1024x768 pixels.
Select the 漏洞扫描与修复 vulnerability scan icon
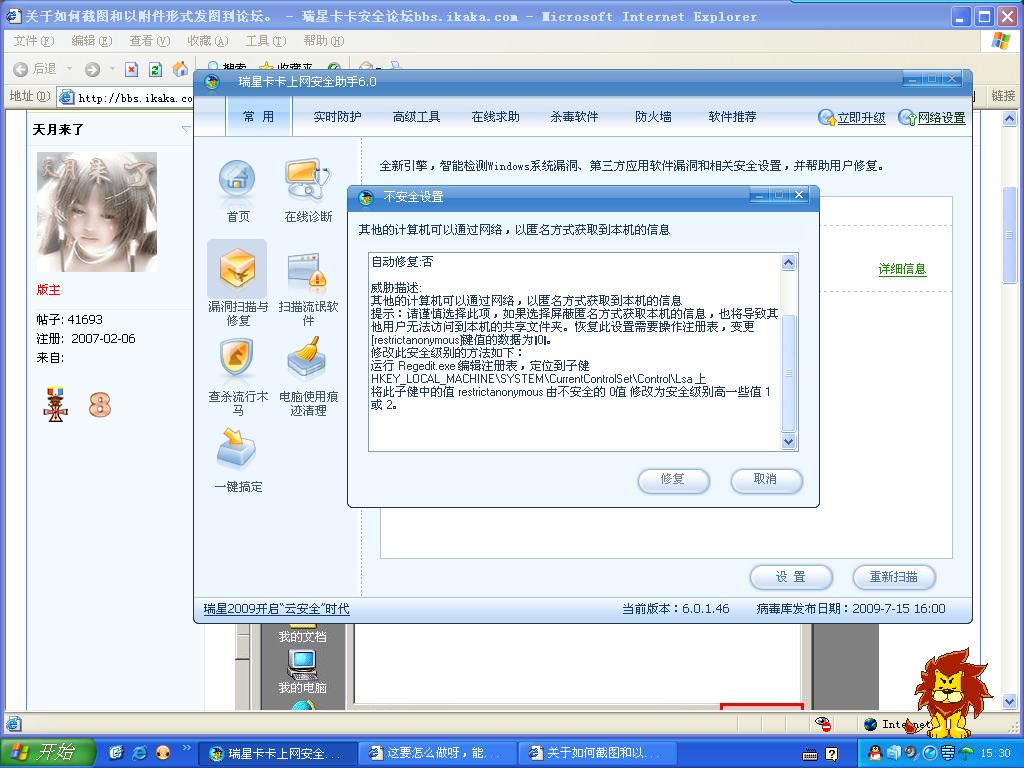click(x=237, y=269)
